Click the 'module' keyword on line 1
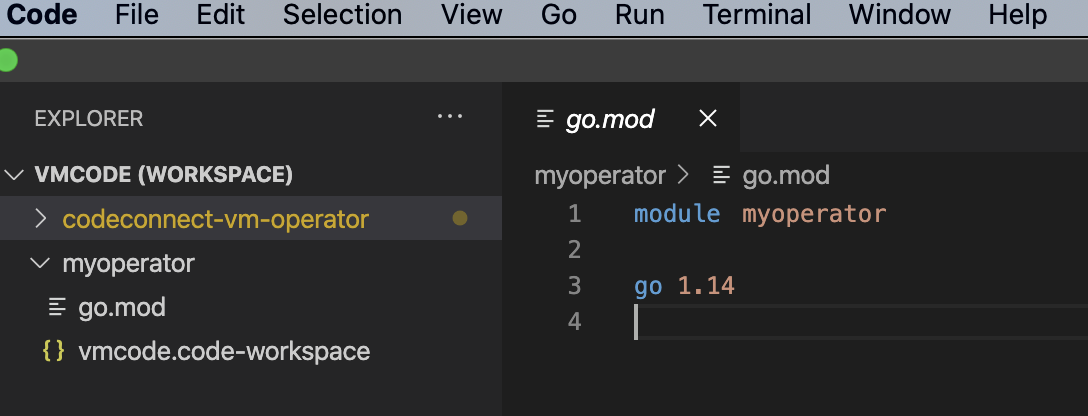Image resolution: width=1088 pixels, height=416 pixels. tap(677, 214)
